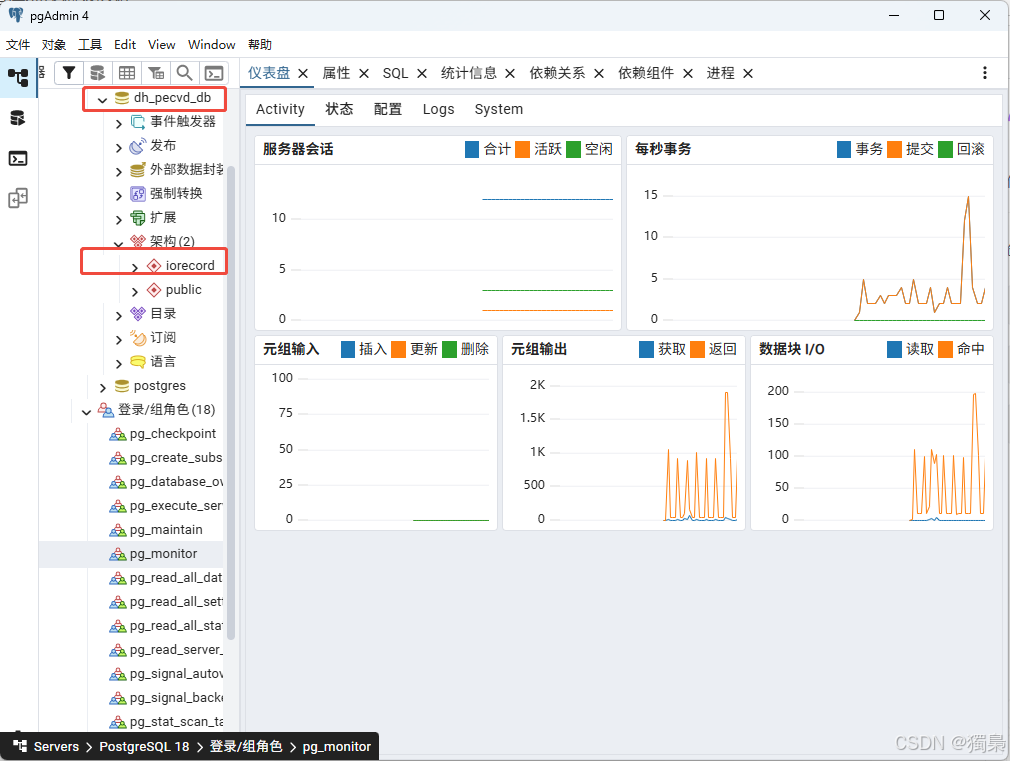Close the 依赖关系 tab
1010x761 pixels.
pyautogui.click(x=598, y=73)
